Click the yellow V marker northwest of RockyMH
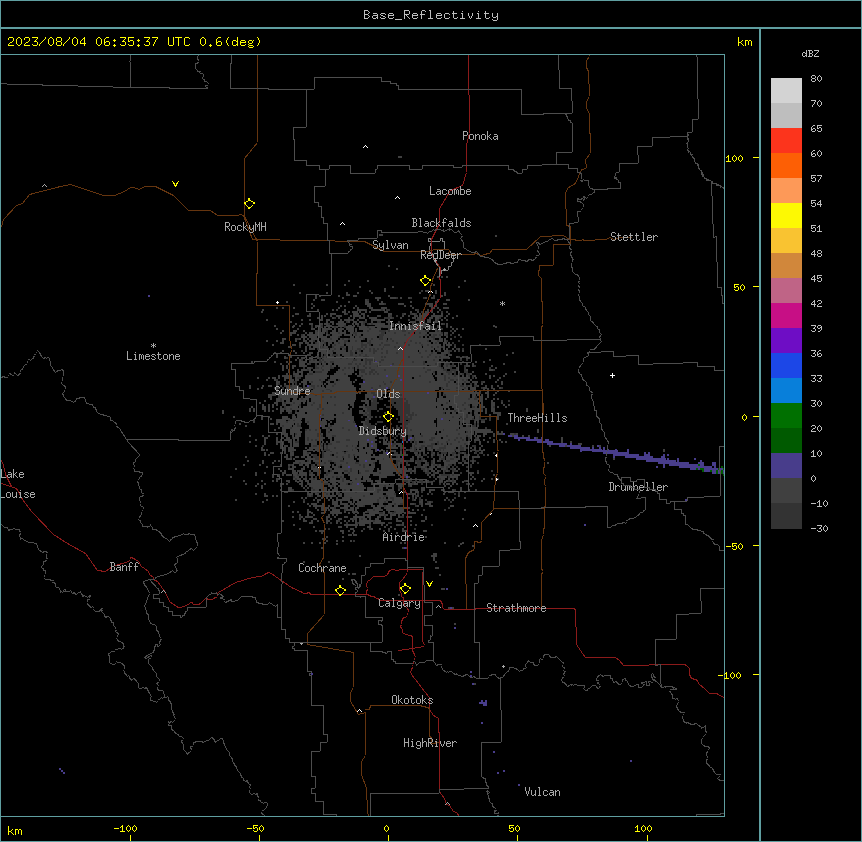862x842 pixels. point(175,184)
